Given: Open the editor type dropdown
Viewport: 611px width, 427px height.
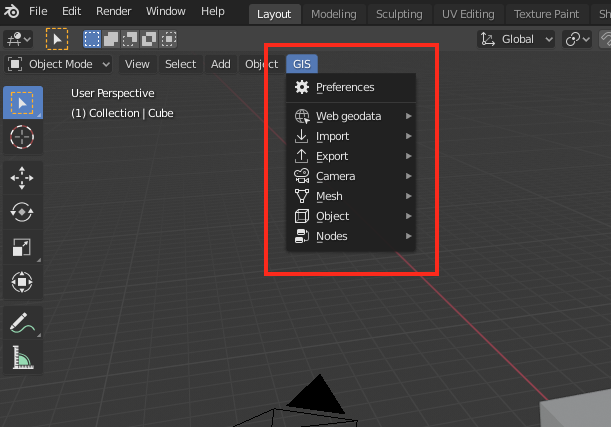Looking at the screenshot, I should coord(18,39).
